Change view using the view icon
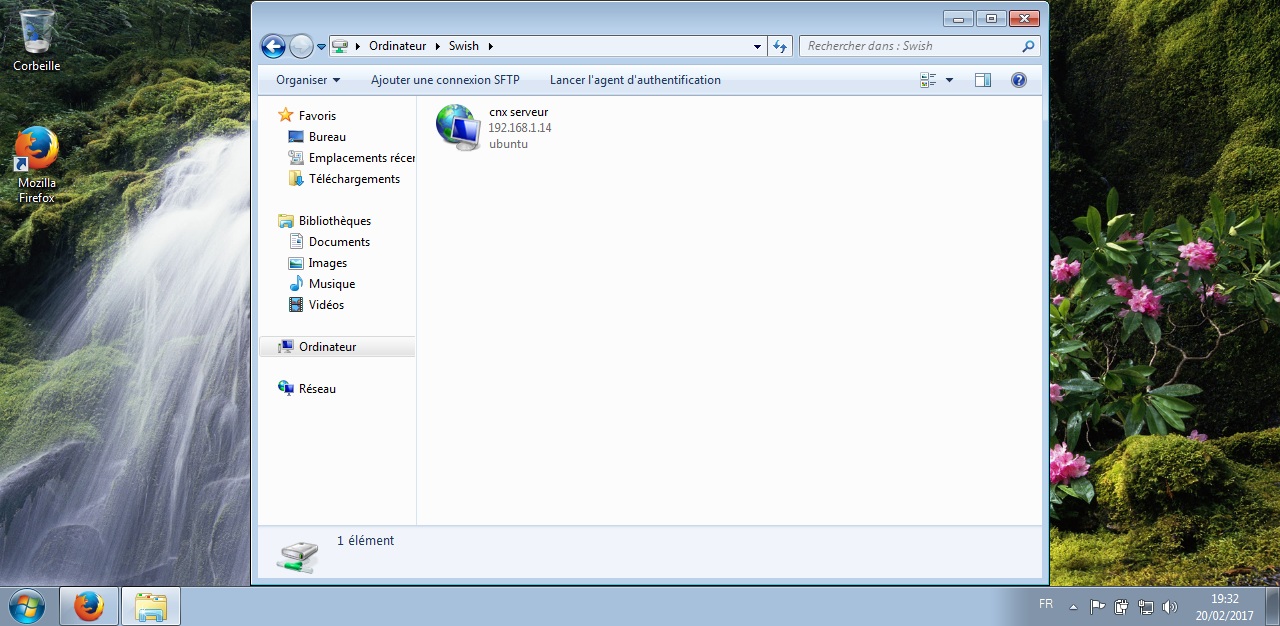 [x=928, y=80]
